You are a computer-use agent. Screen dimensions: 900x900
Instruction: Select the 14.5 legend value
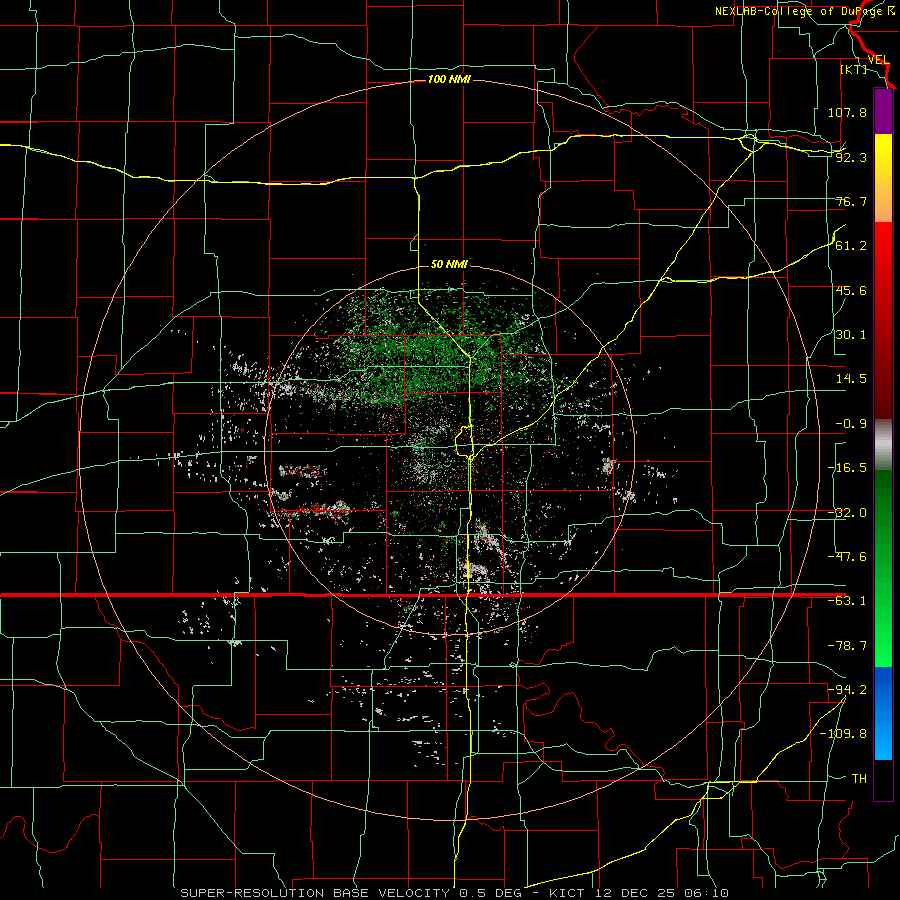[851, 379]
